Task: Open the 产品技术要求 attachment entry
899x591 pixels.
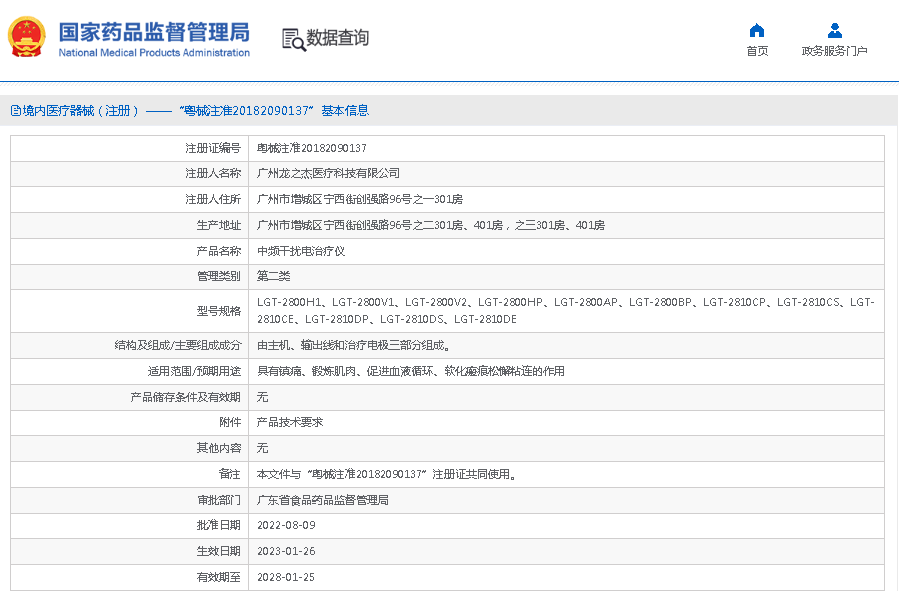Action: 290,422
